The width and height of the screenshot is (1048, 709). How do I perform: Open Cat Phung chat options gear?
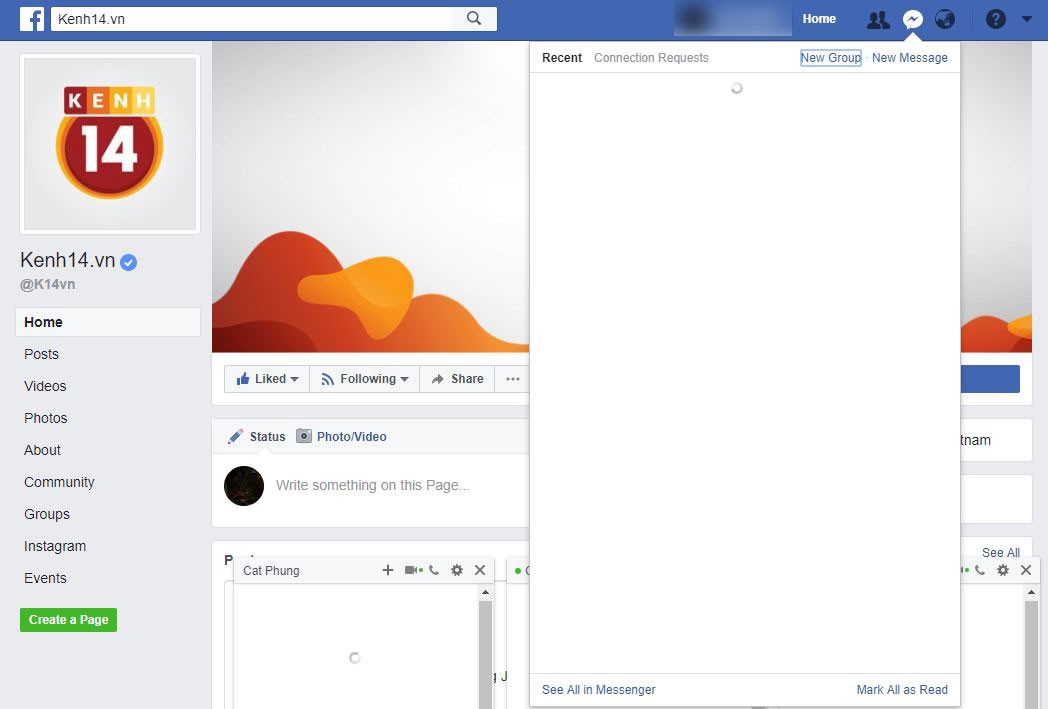(x=456, y=570)
